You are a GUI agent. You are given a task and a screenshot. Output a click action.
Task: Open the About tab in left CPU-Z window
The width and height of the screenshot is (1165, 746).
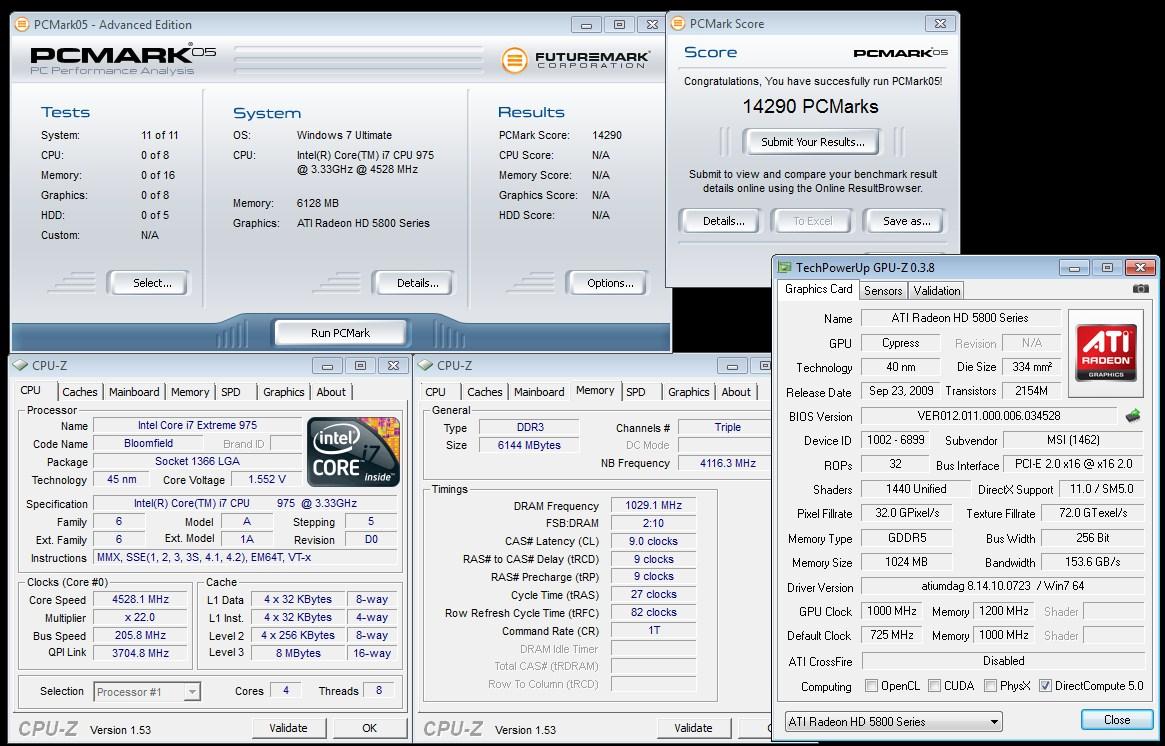pos(331,392)
